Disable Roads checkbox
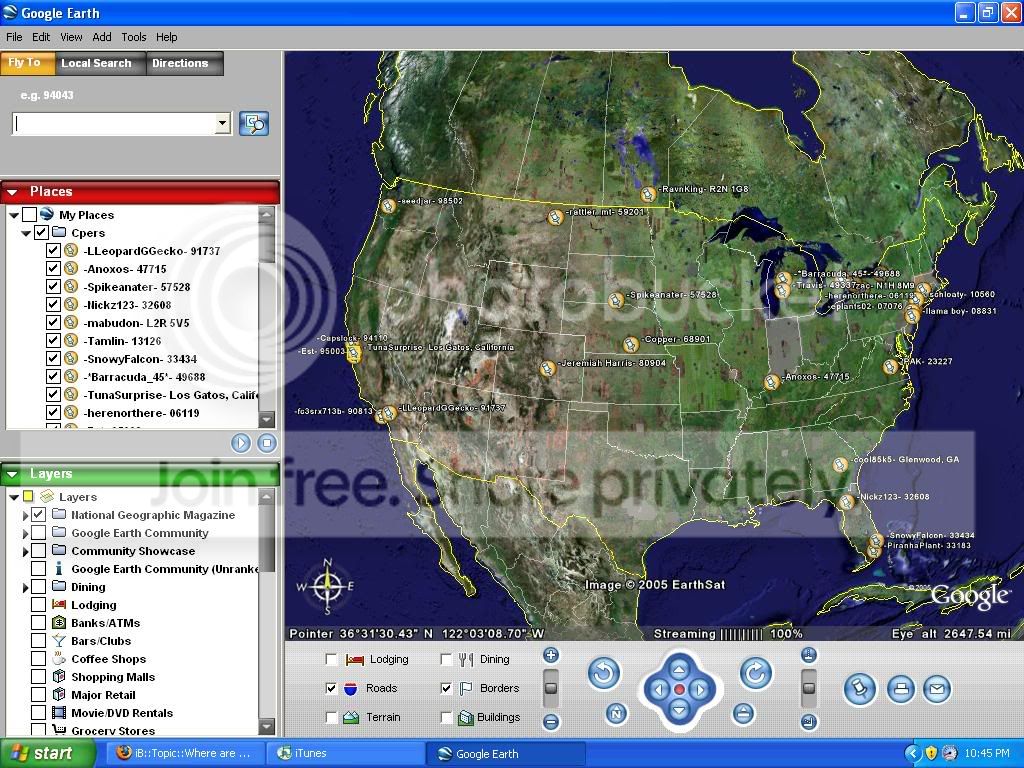This screenshot has width=1024, height=768. coord(332,688)
